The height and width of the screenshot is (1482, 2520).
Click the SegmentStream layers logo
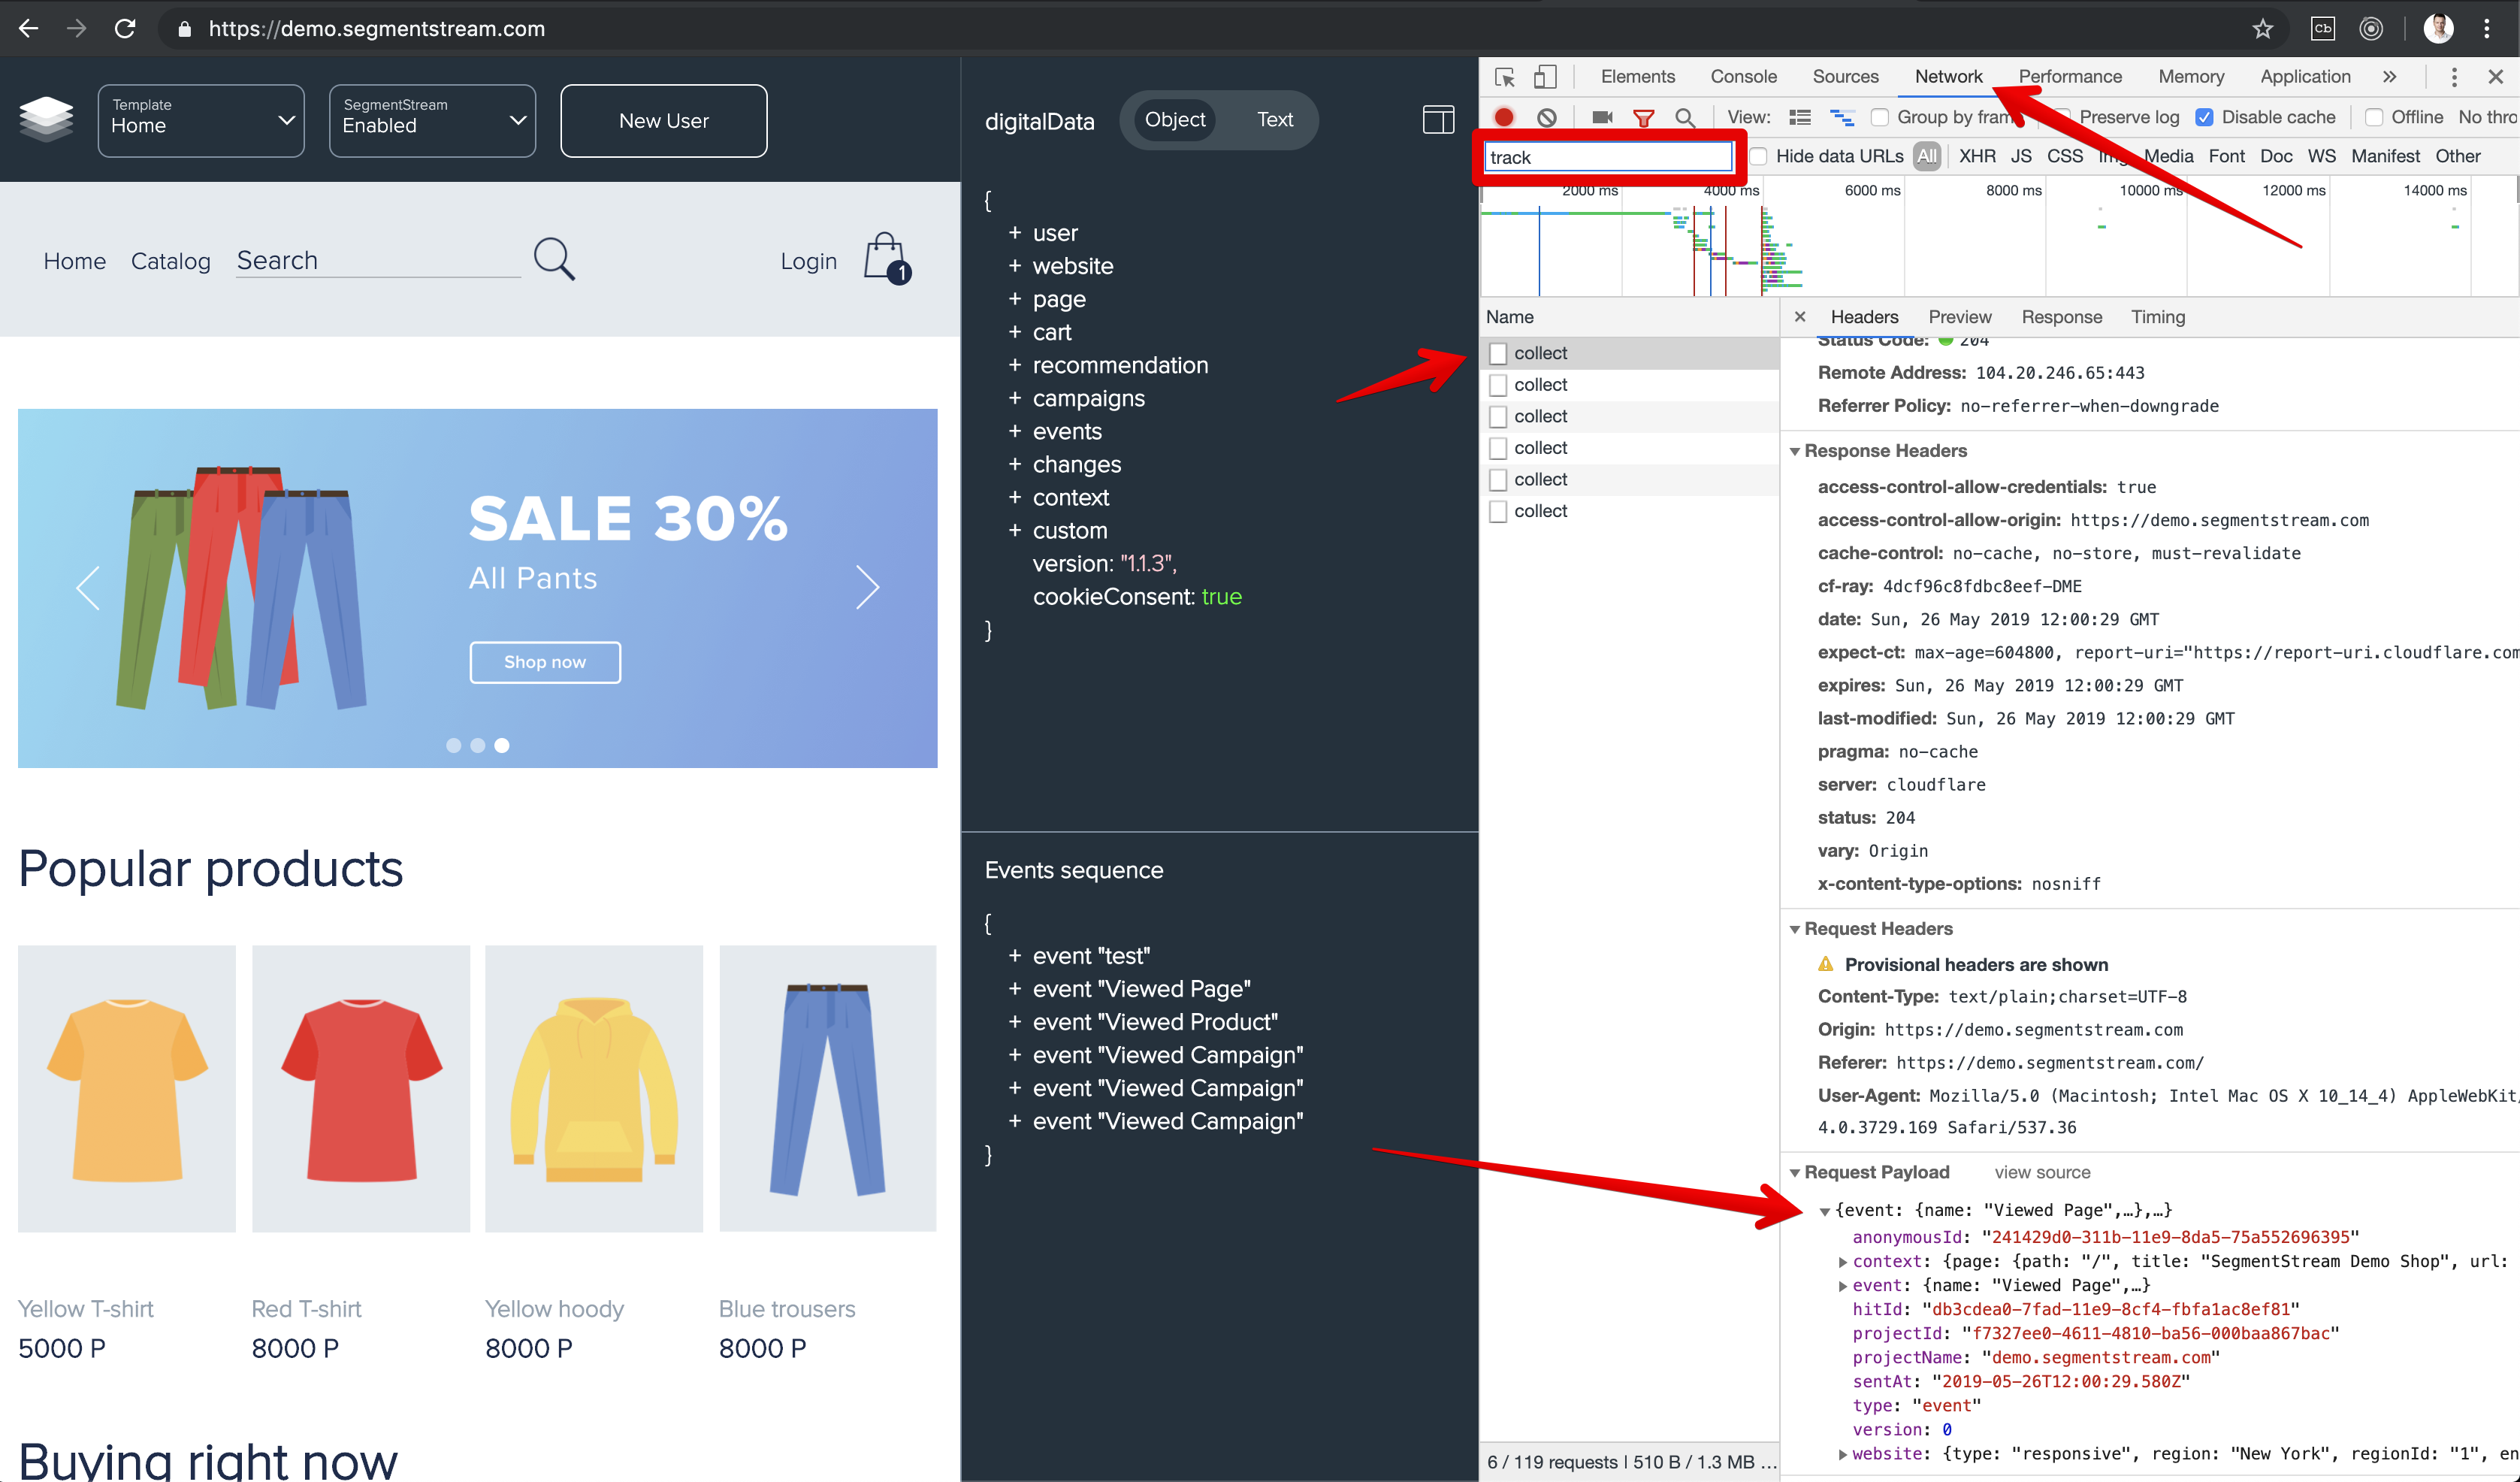pos(46,119)
